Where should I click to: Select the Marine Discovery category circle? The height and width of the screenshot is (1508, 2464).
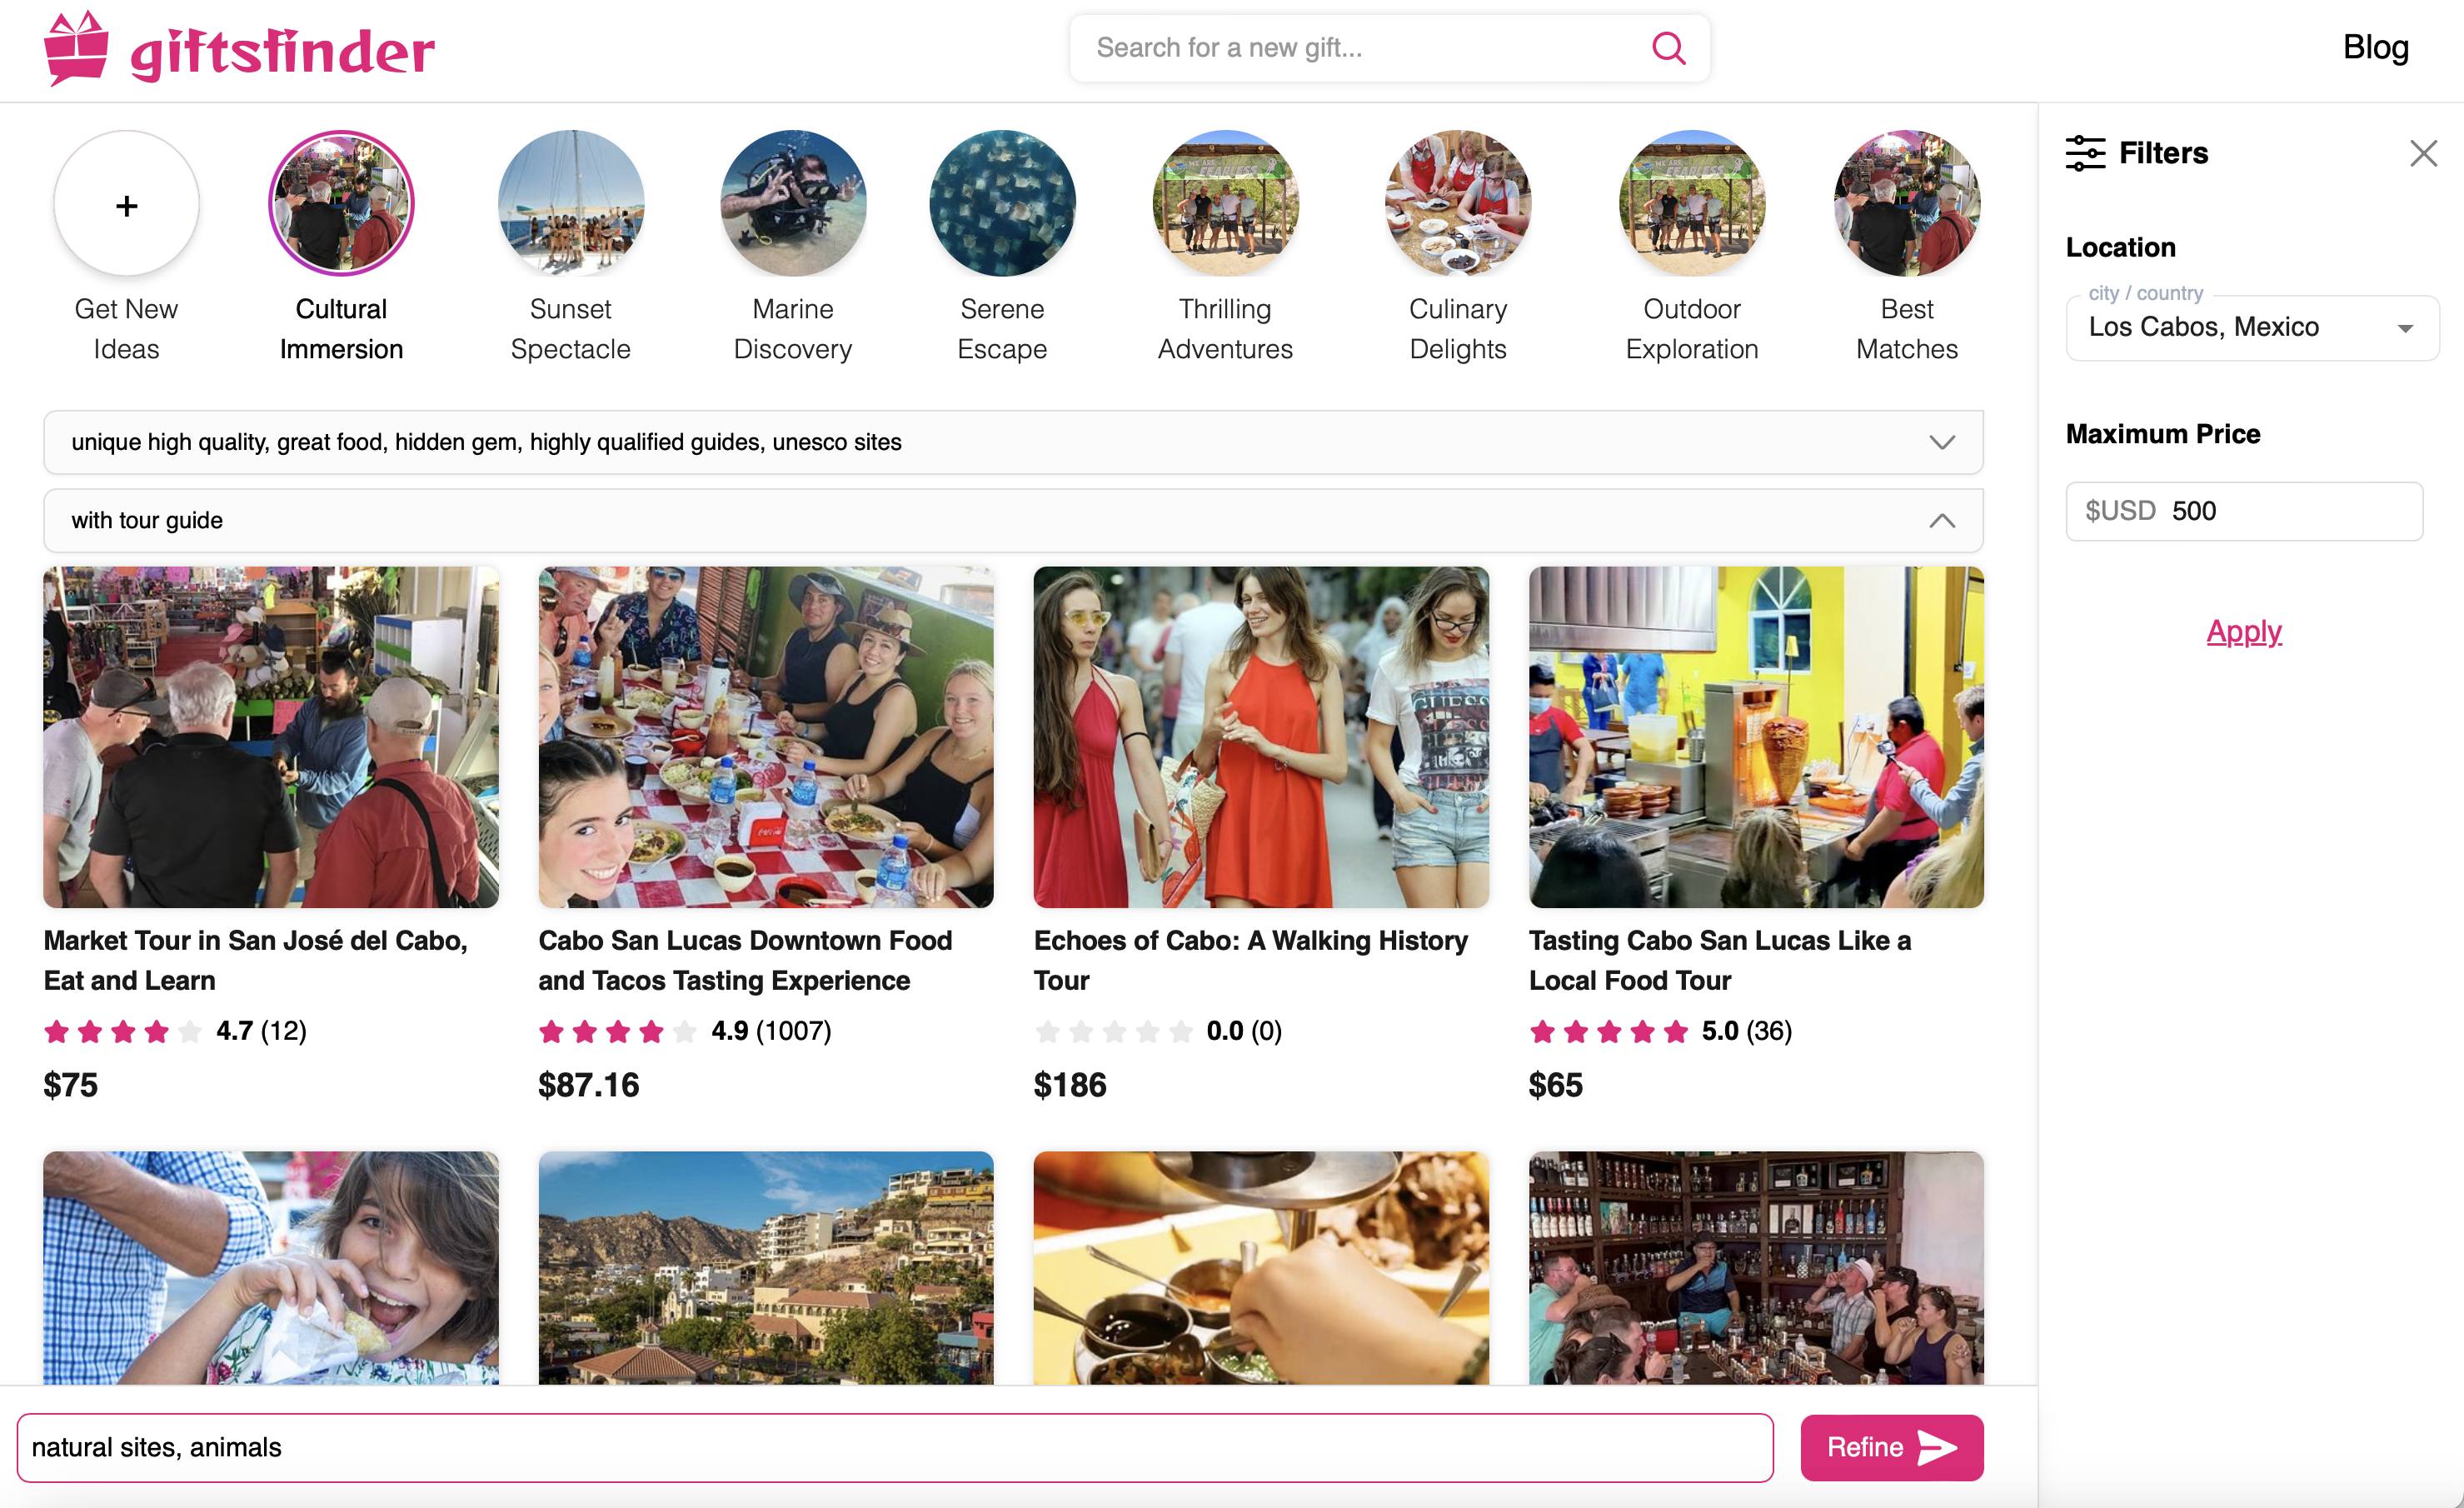(793, 203)
